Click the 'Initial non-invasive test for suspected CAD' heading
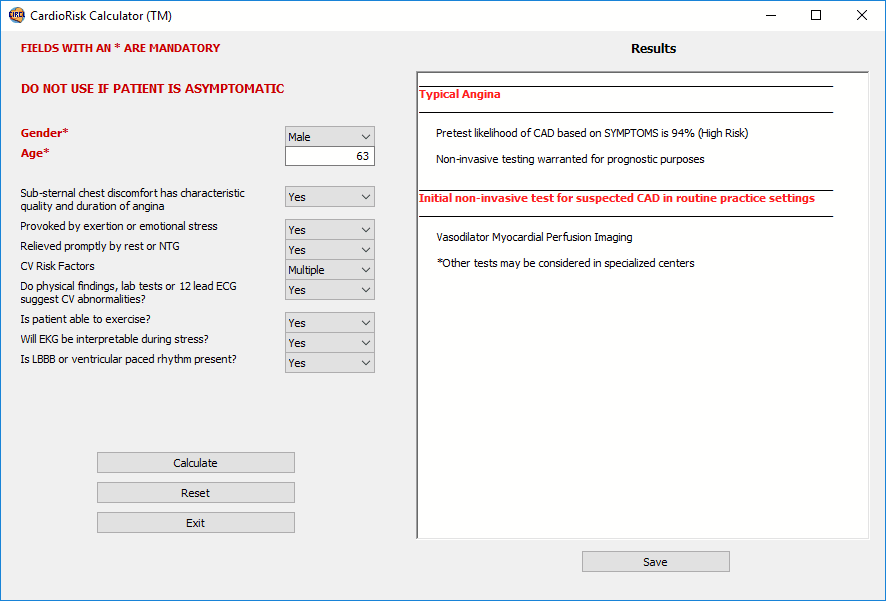Screen dimensions: 886x601 [617, 198]
